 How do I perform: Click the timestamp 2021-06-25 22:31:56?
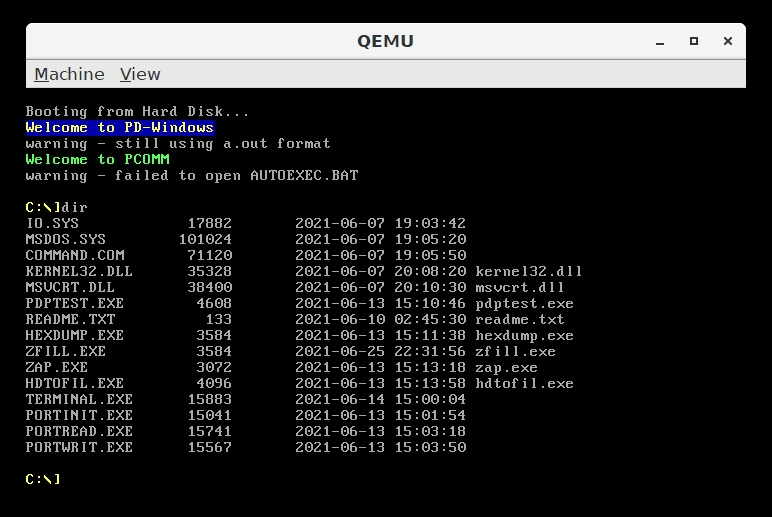tap(381, 352)
